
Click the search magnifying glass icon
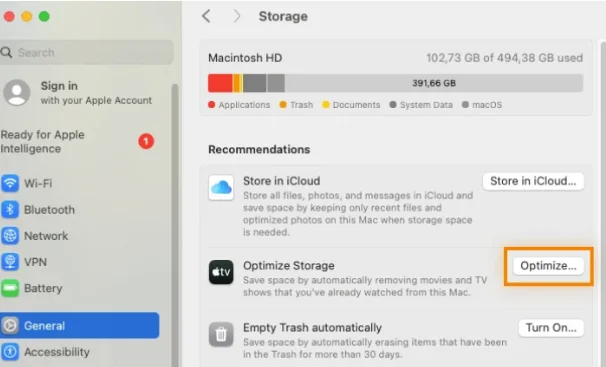(x=7, y=52)
